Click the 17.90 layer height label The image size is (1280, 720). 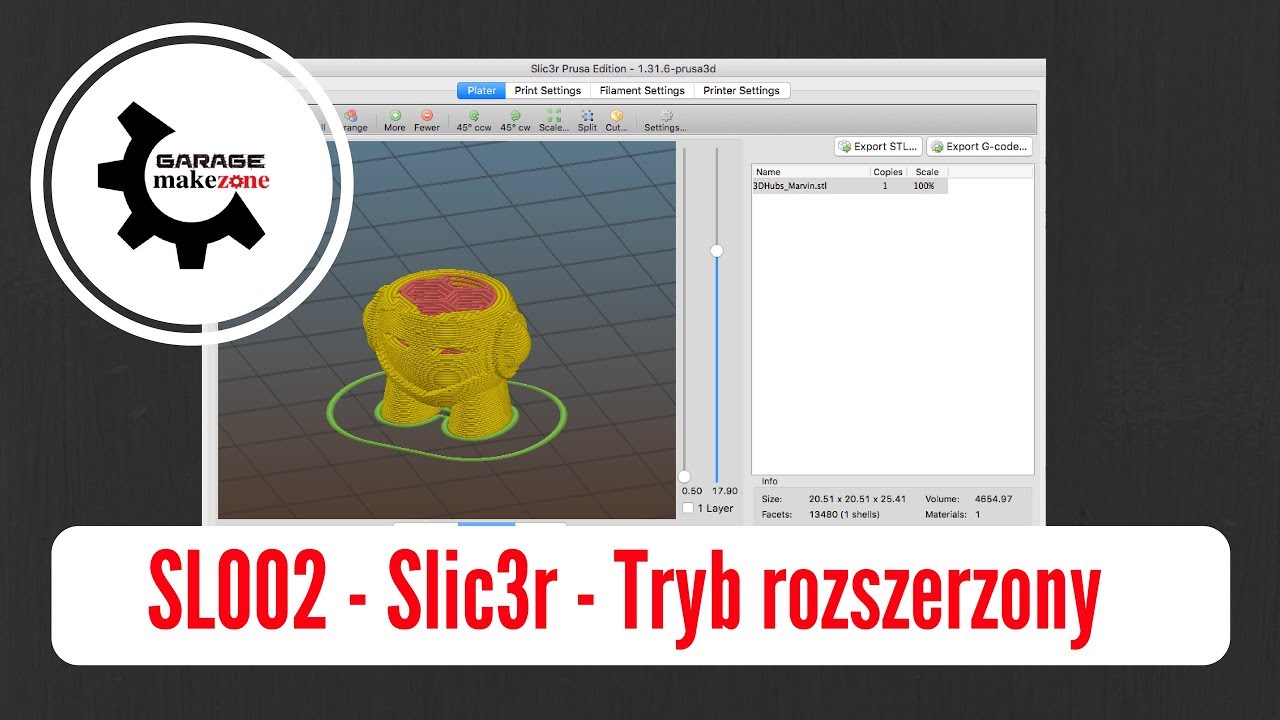click(x=725, y=491)
